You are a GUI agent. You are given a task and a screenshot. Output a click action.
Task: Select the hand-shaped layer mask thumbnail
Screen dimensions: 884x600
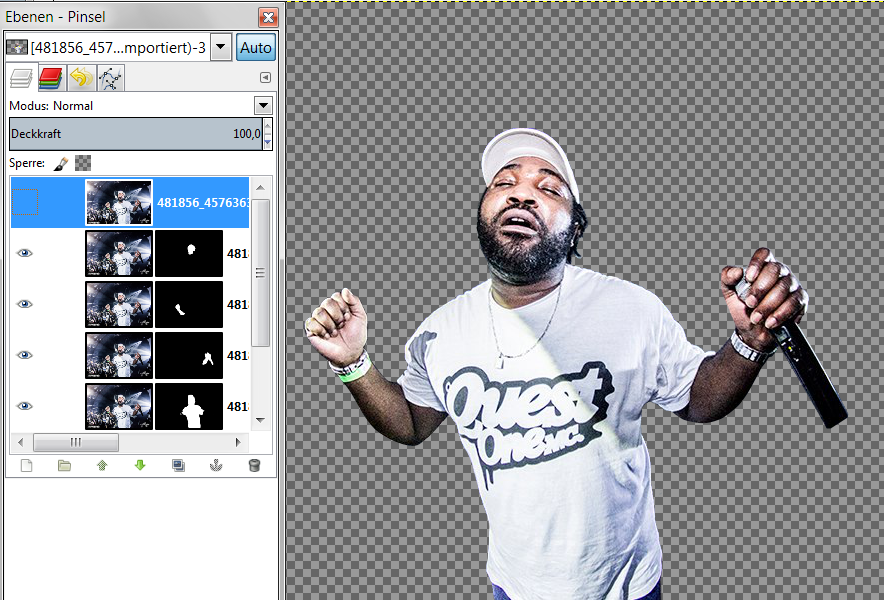(x=189, y=355)
